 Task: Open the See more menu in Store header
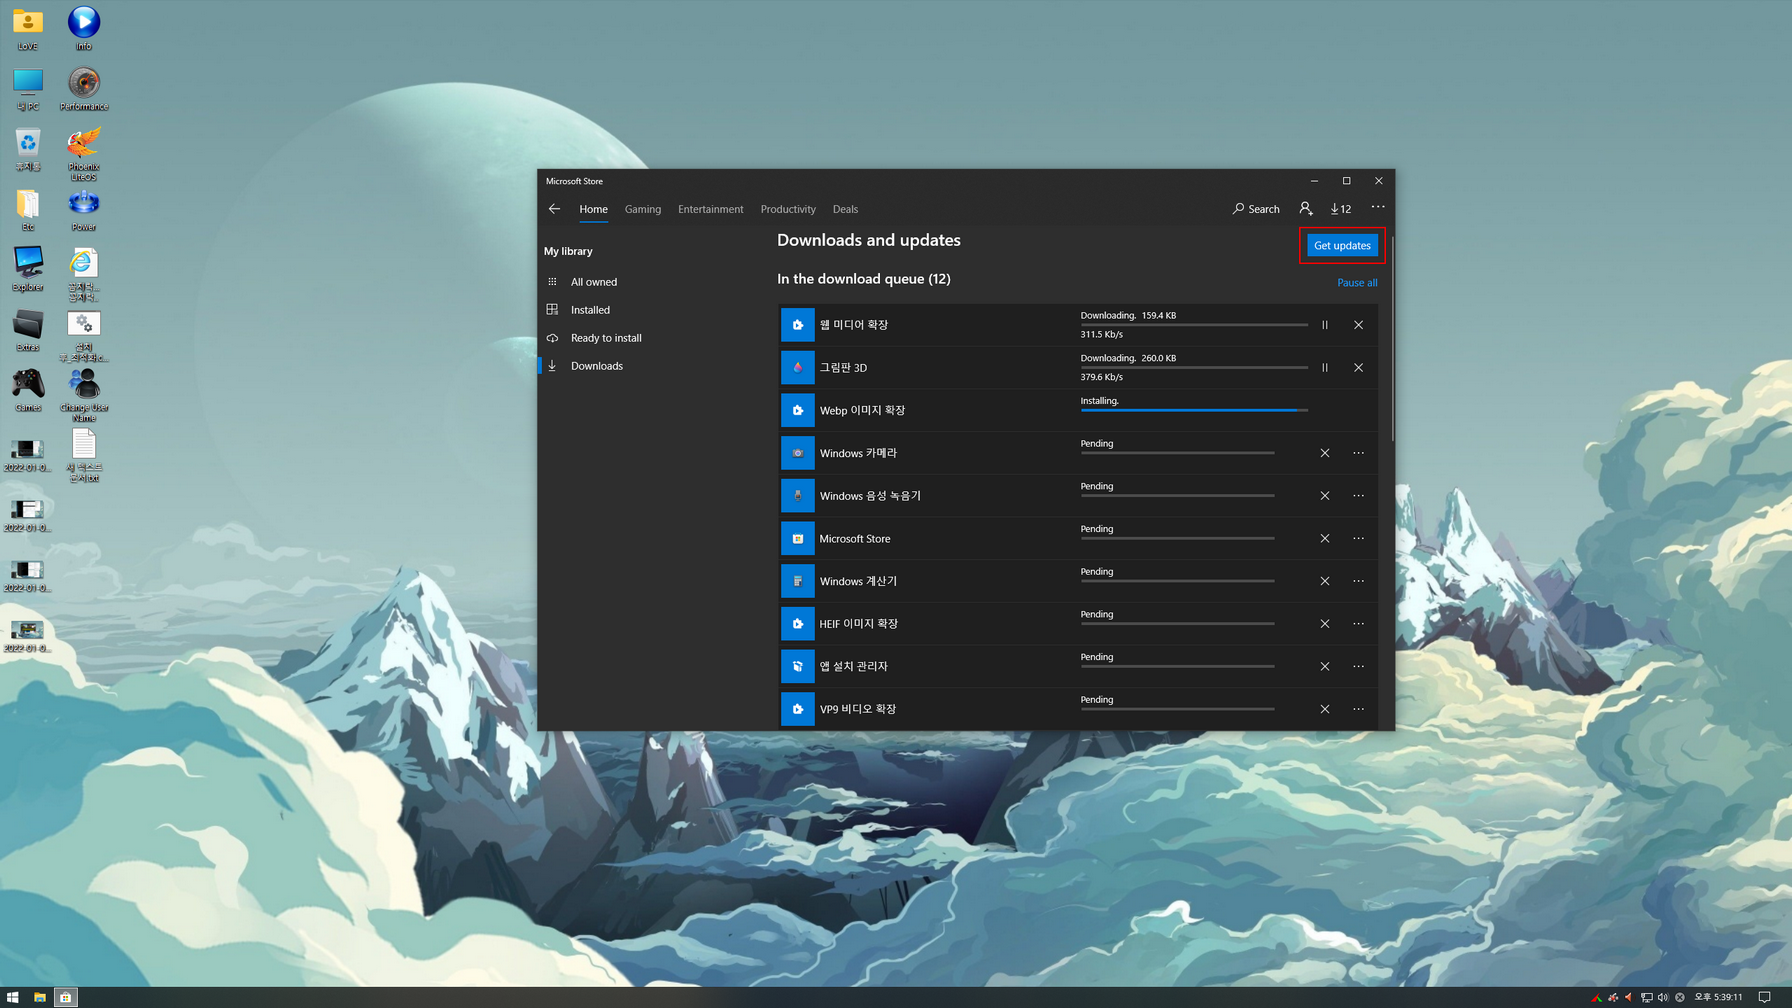pos(1378,207)
